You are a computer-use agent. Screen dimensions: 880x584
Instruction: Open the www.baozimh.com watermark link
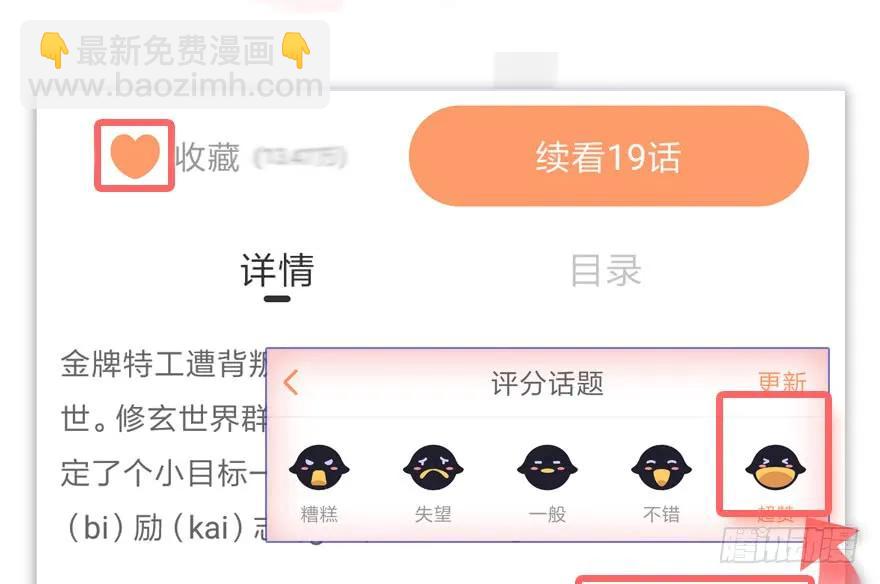tap(176, 86)
